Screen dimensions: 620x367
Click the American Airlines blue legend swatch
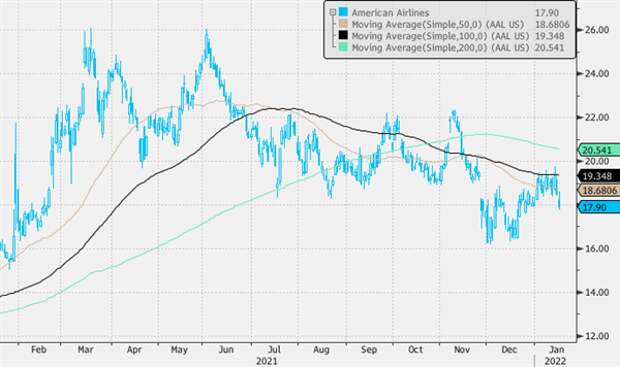click(343, 12)
